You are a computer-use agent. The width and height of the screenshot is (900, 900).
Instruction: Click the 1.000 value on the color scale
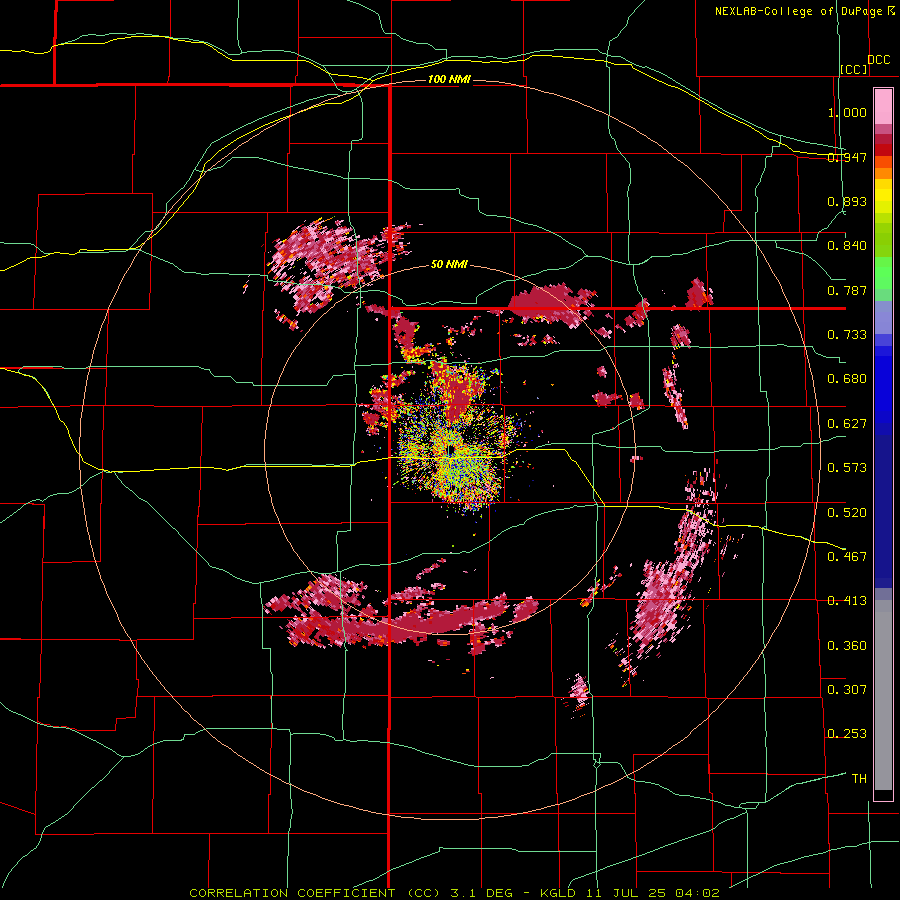click(847, 112)
